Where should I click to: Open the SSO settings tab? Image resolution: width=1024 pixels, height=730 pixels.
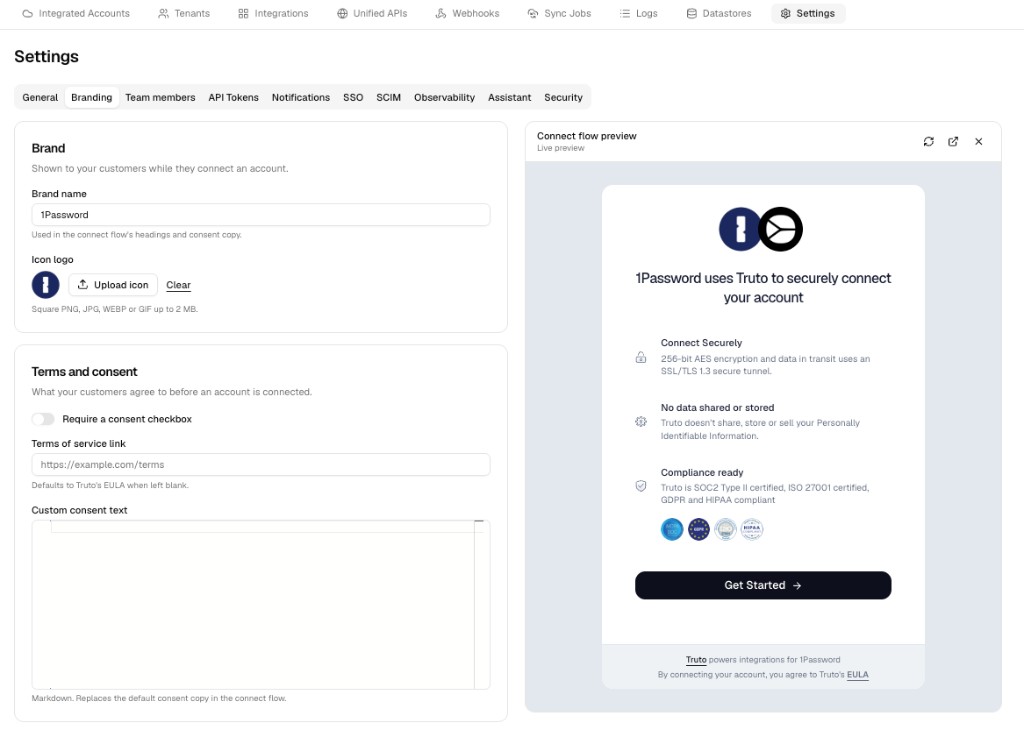(353, 97)
